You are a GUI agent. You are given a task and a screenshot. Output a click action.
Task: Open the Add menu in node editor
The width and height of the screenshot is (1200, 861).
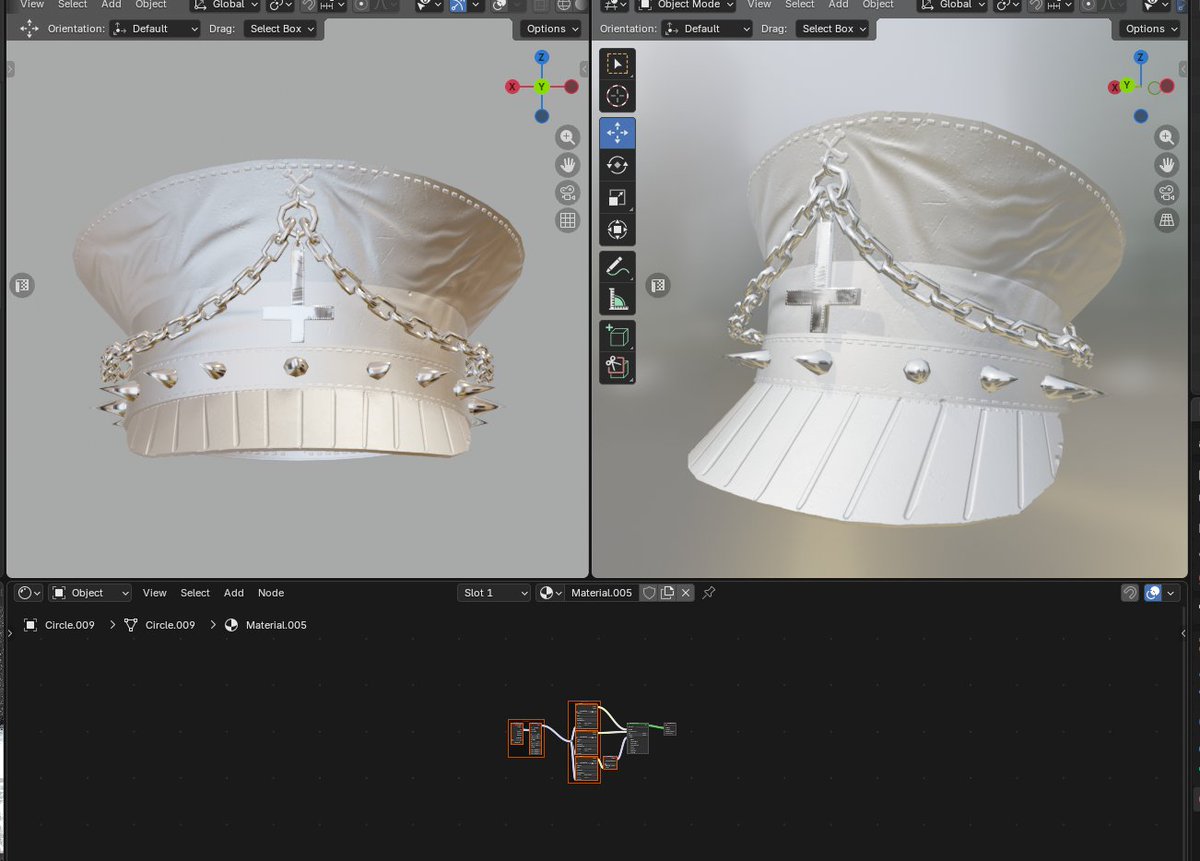[234, 593]
